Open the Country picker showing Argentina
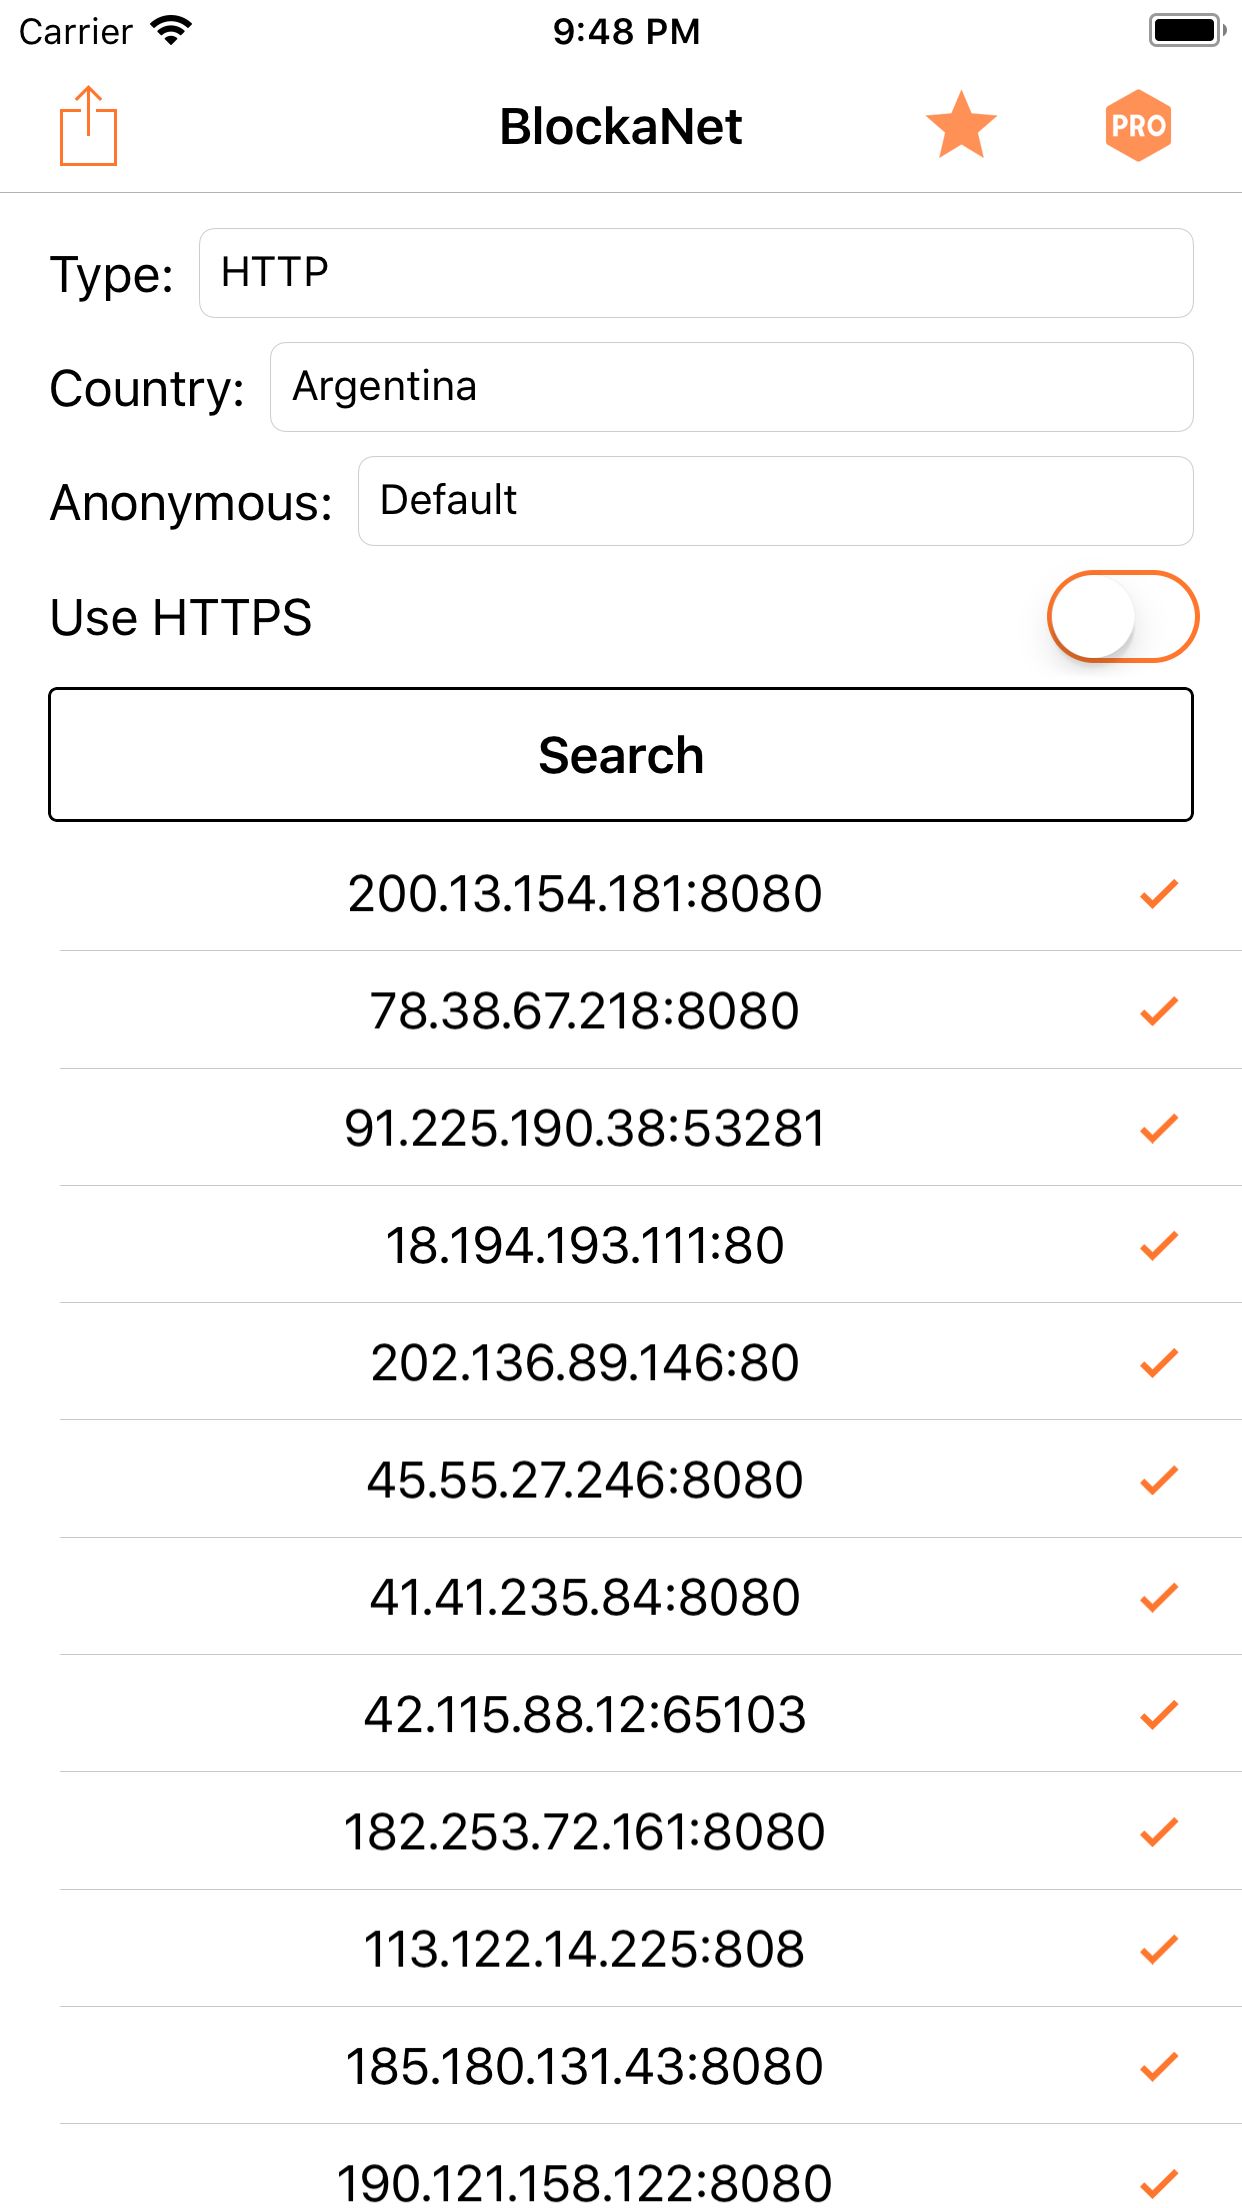 [731, 387]
